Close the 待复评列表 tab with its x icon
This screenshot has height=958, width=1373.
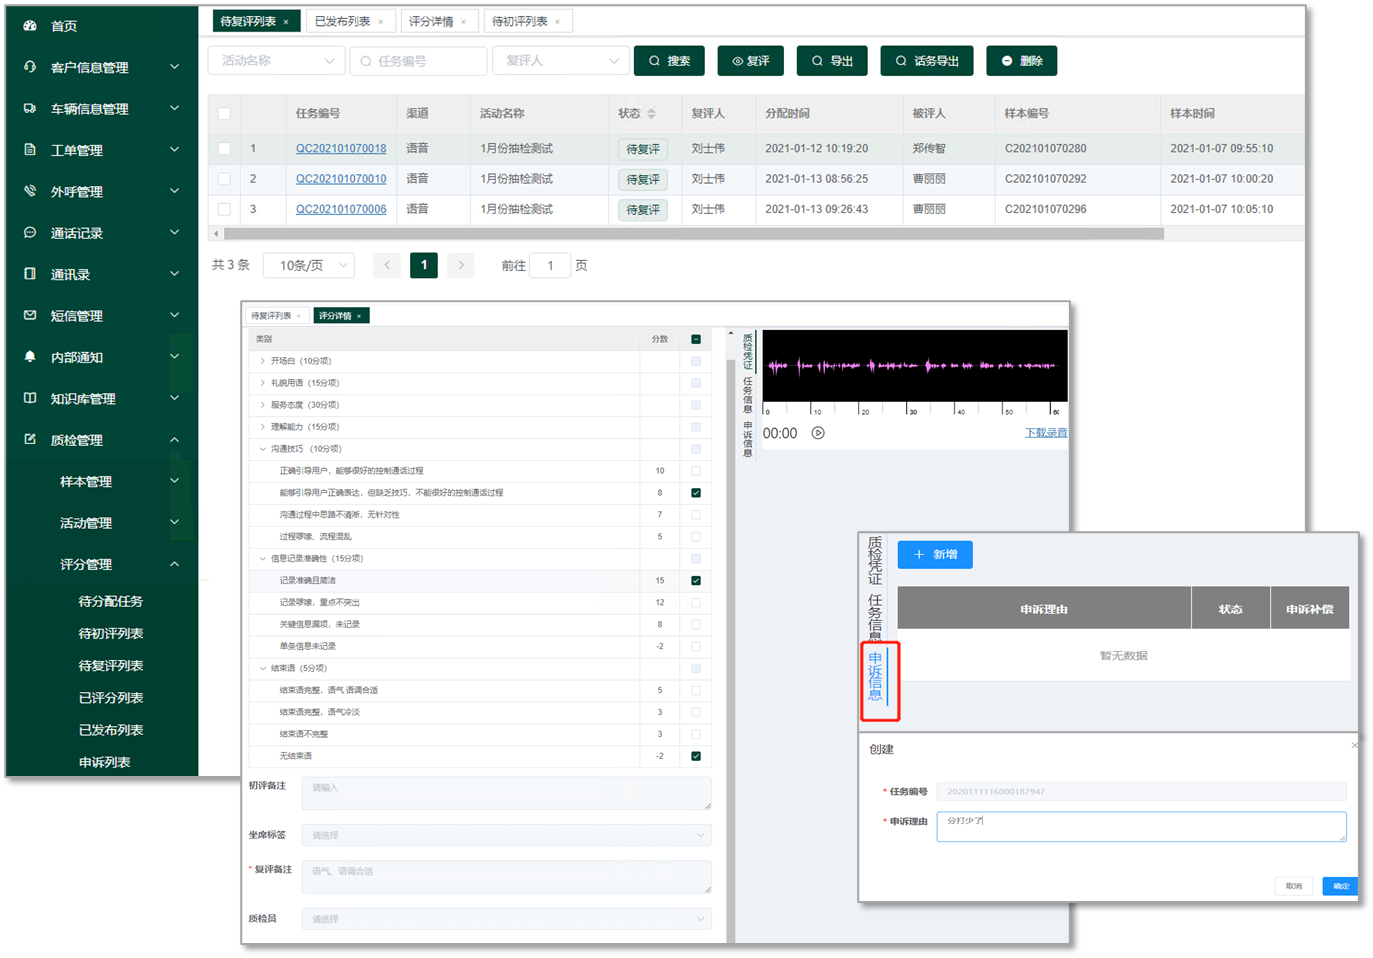tap(286, 22)
